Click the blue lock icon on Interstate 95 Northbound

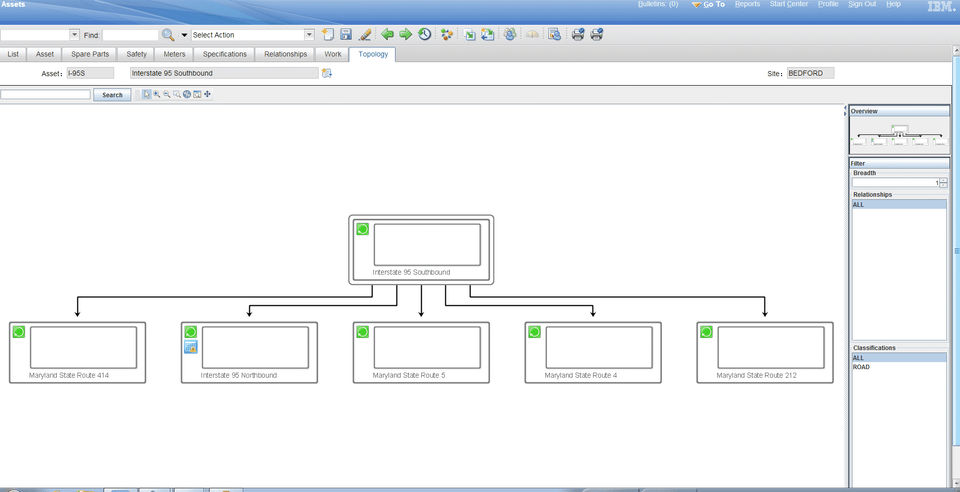(x=190, y=348)
